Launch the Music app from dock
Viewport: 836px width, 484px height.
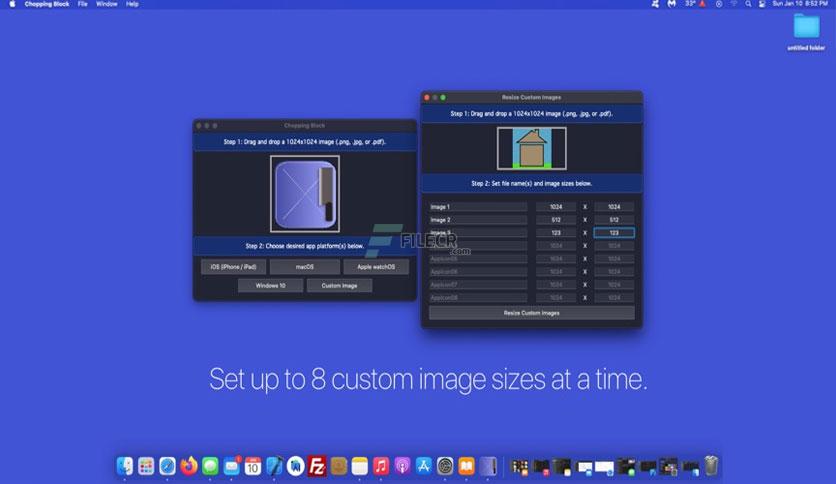(381, 466)
